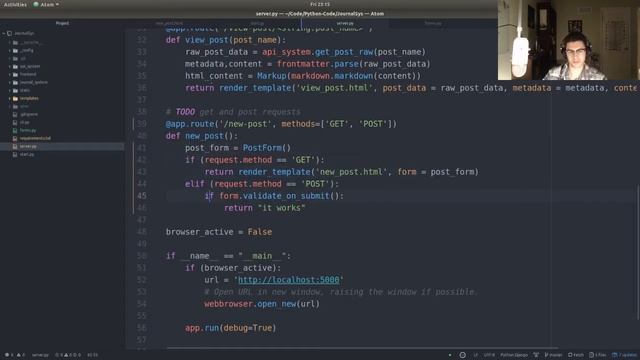Expand the __pycache__ folder
This screenshot has width=640, height=360.
pos(10,42)
